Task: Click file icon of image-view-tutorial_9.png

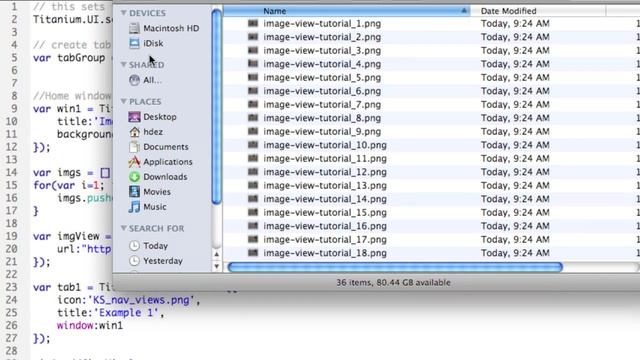Action: click(x=253, y=131)
